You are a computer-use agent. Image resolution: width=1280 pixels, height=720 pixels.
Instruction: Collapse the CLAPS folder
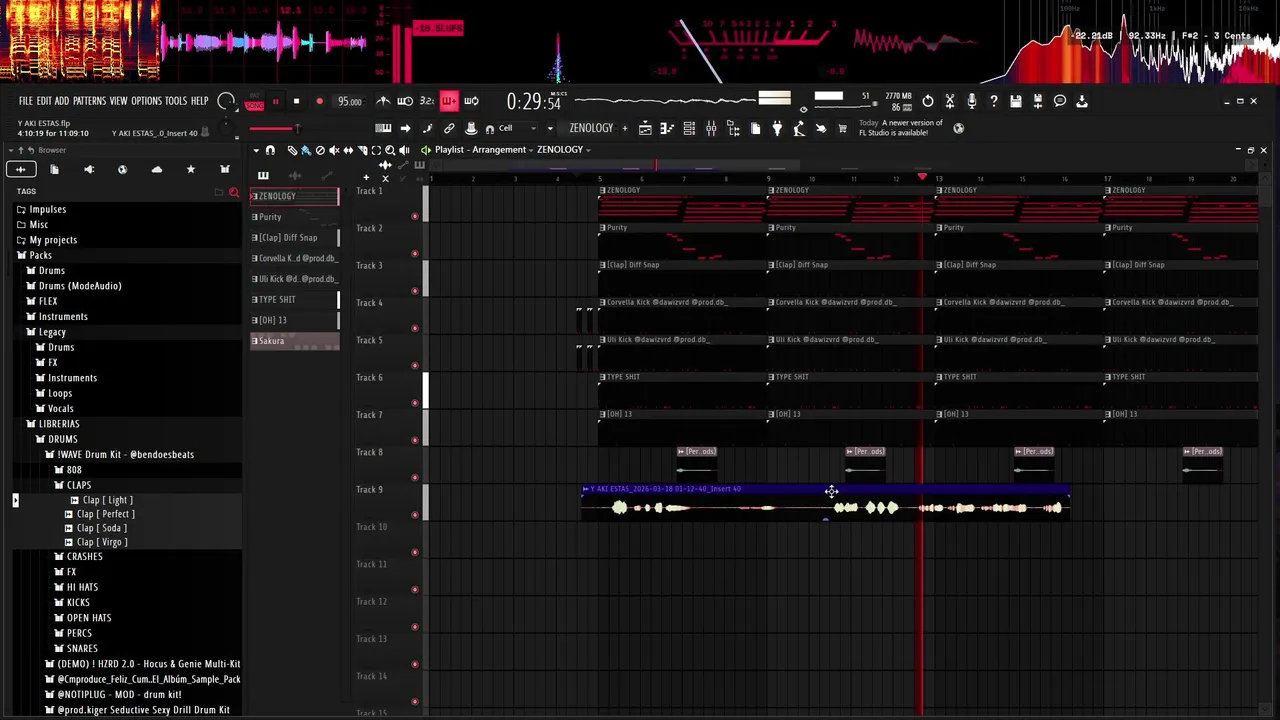click(x=79, y=485)
